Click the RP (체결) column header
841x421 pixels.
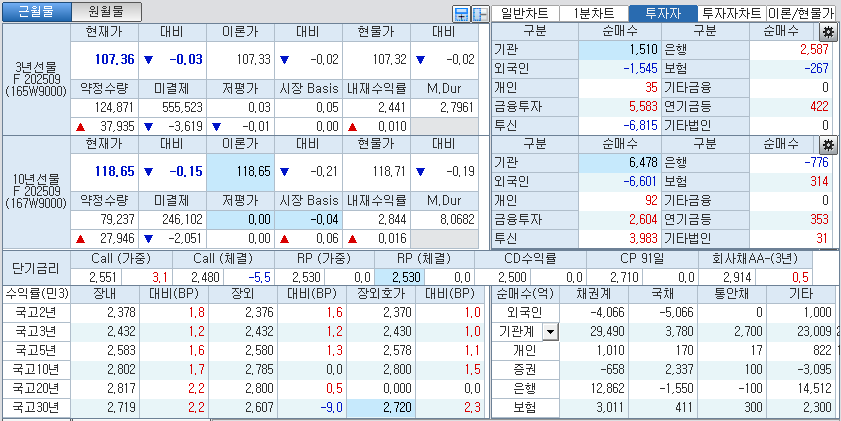[x=424, y=259]
